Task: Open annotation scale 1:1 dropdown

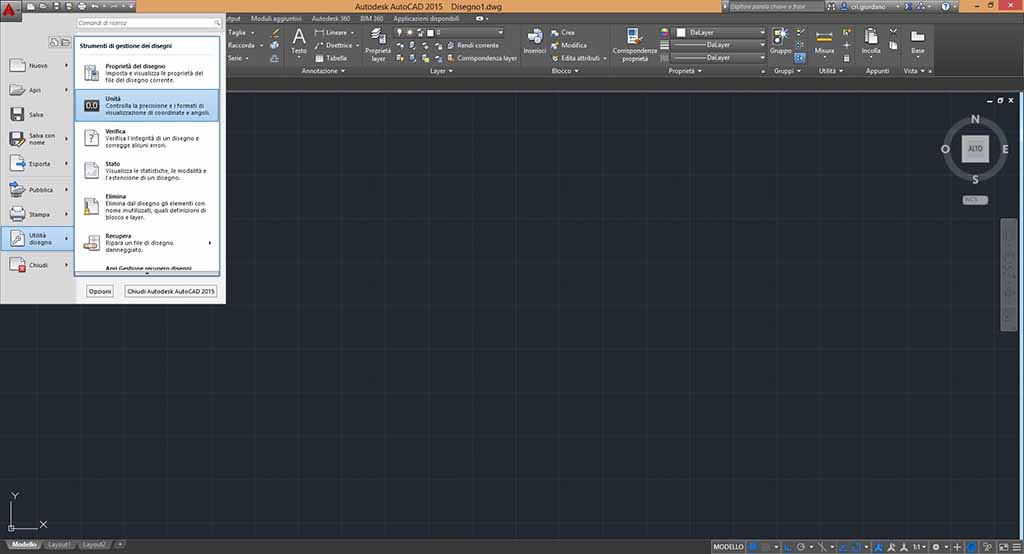Action: [x=919, y=547]
